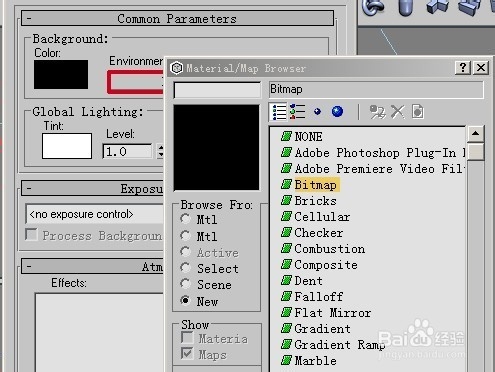Select Bitmap in the map list

coord(316,185)
